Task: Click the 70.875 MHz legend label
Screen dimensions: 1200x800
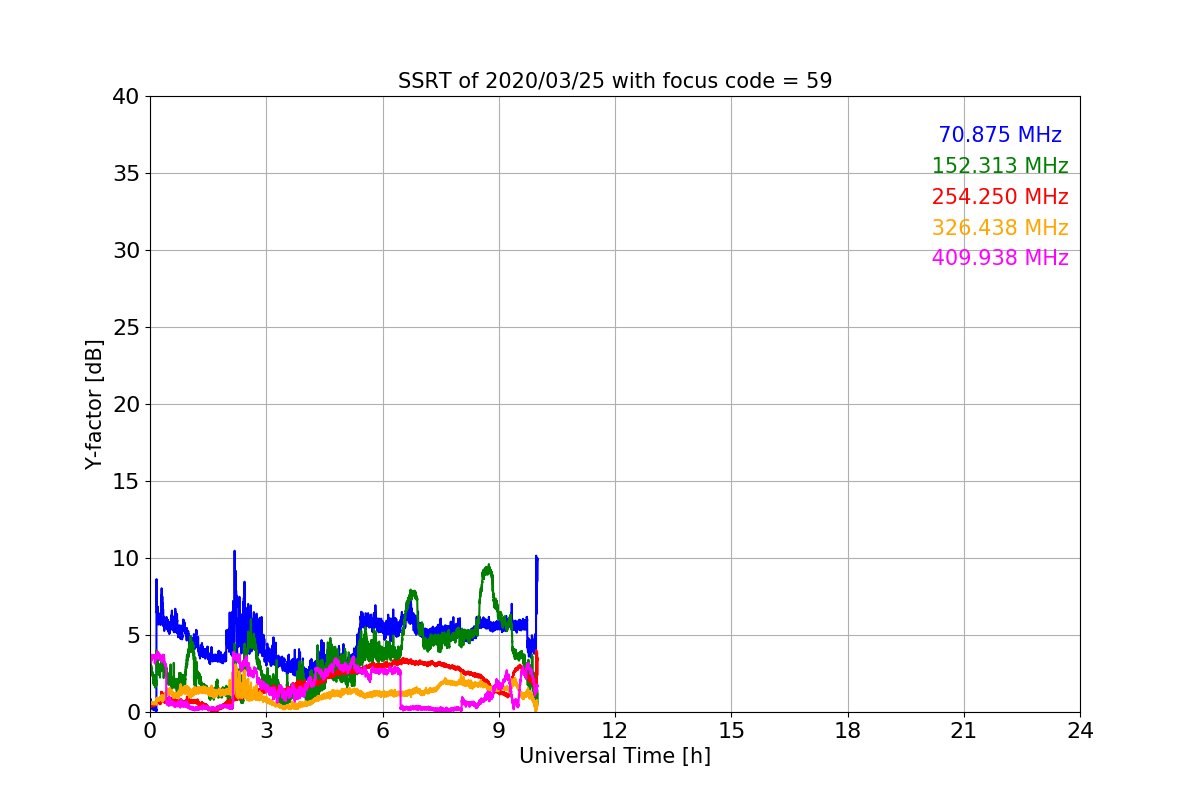Action: point(999,135)
